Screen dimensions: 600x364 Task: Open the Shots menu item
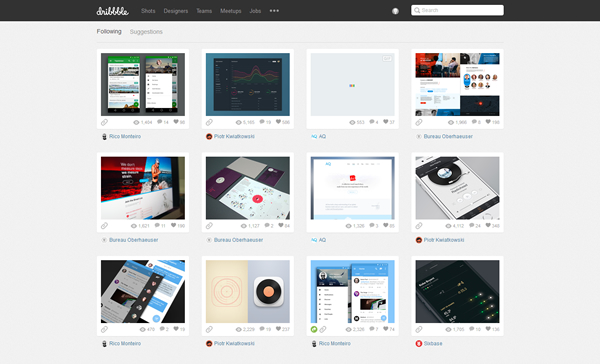(148, 11)
